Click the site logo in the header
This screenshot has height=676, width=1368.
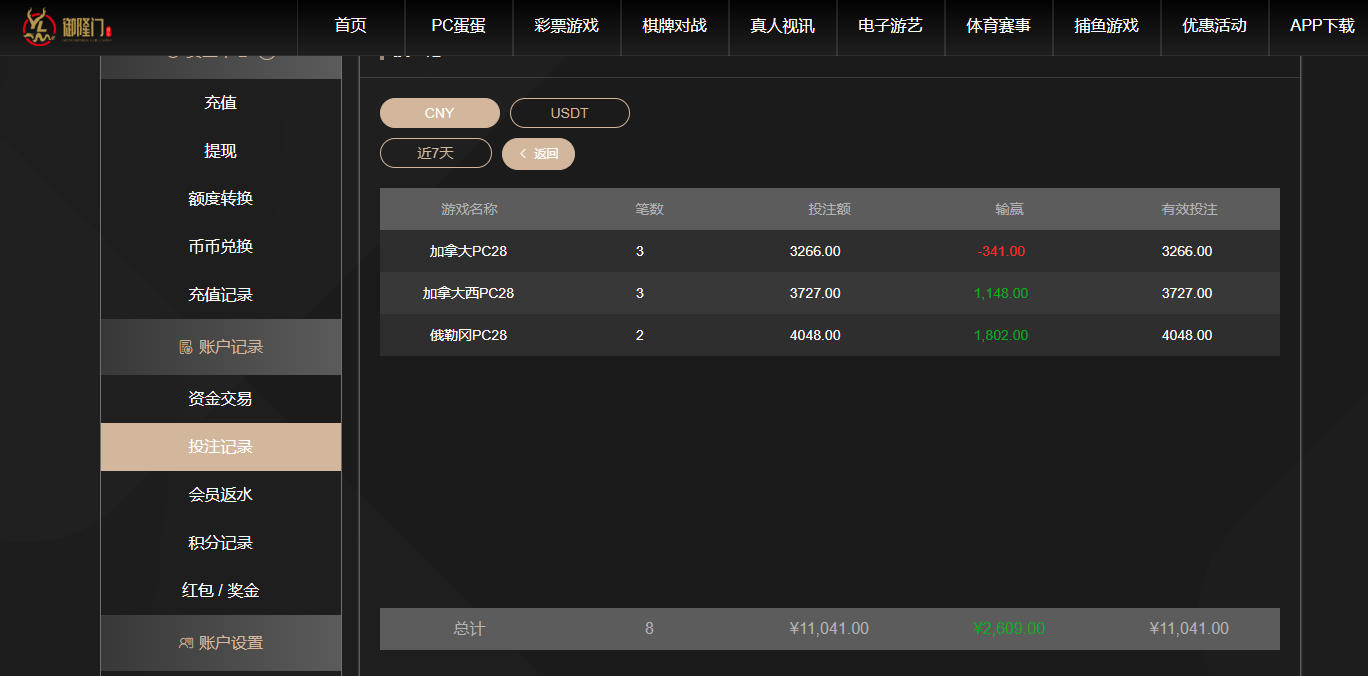point(69,27)
